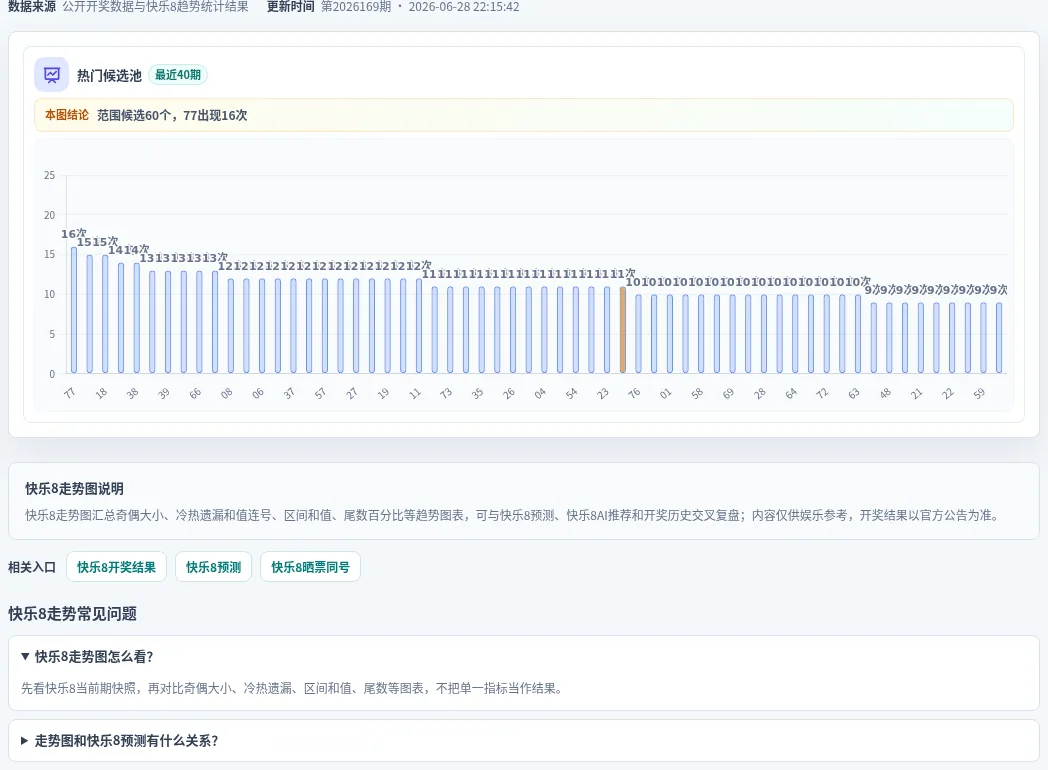Viewport: 1048px width, 770px height.
Task: Click x-axis label 58
Action: click(697, 393)
